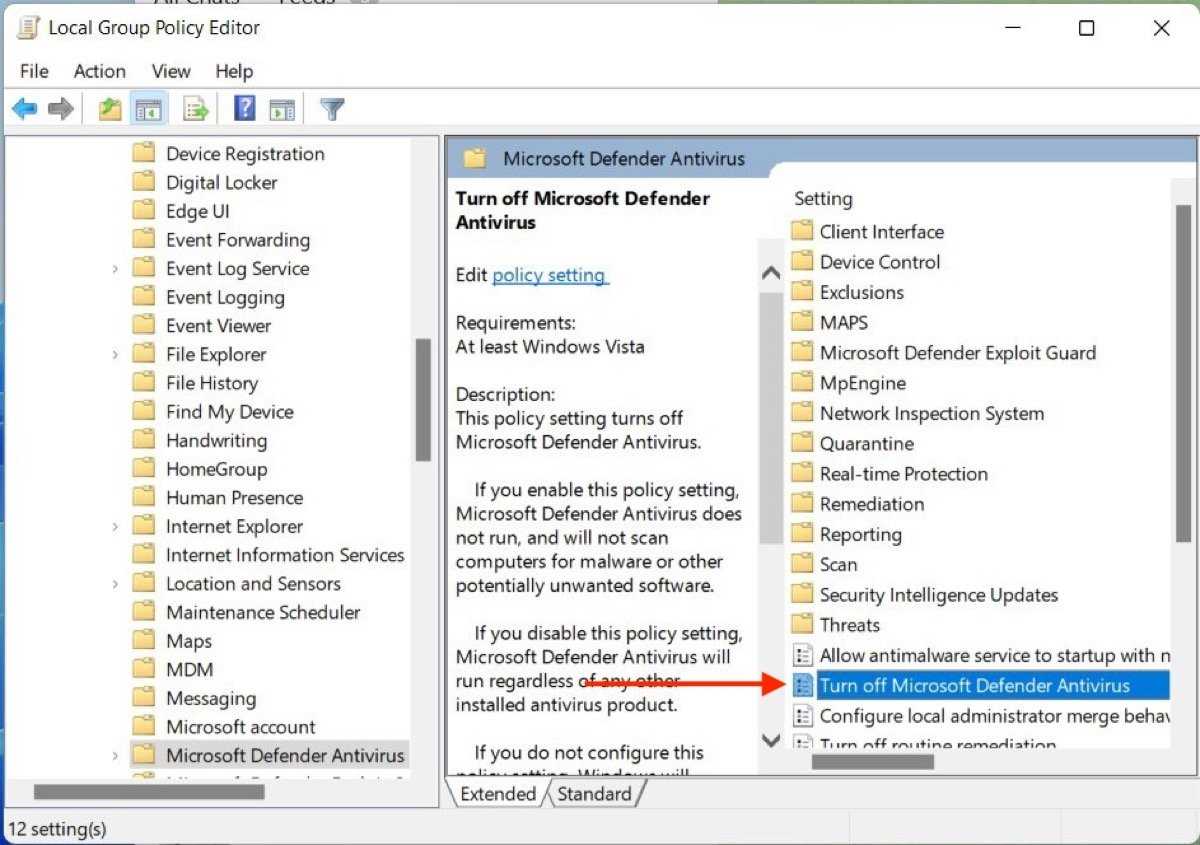Expand the Internet Explorer tree node

(115, 527)
